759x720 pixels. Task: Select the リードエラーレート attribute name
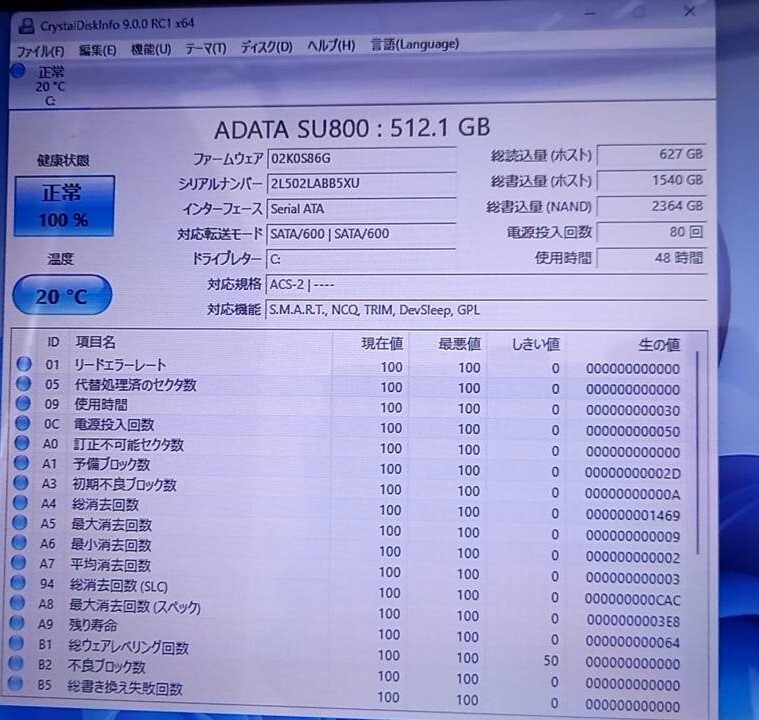tap(120, 365)
